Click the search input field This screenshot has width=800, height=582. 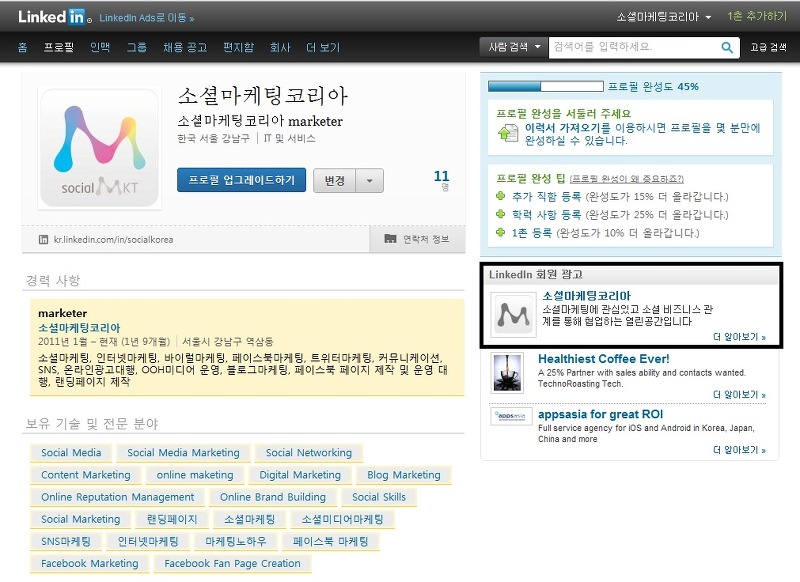tap(635, 47)
